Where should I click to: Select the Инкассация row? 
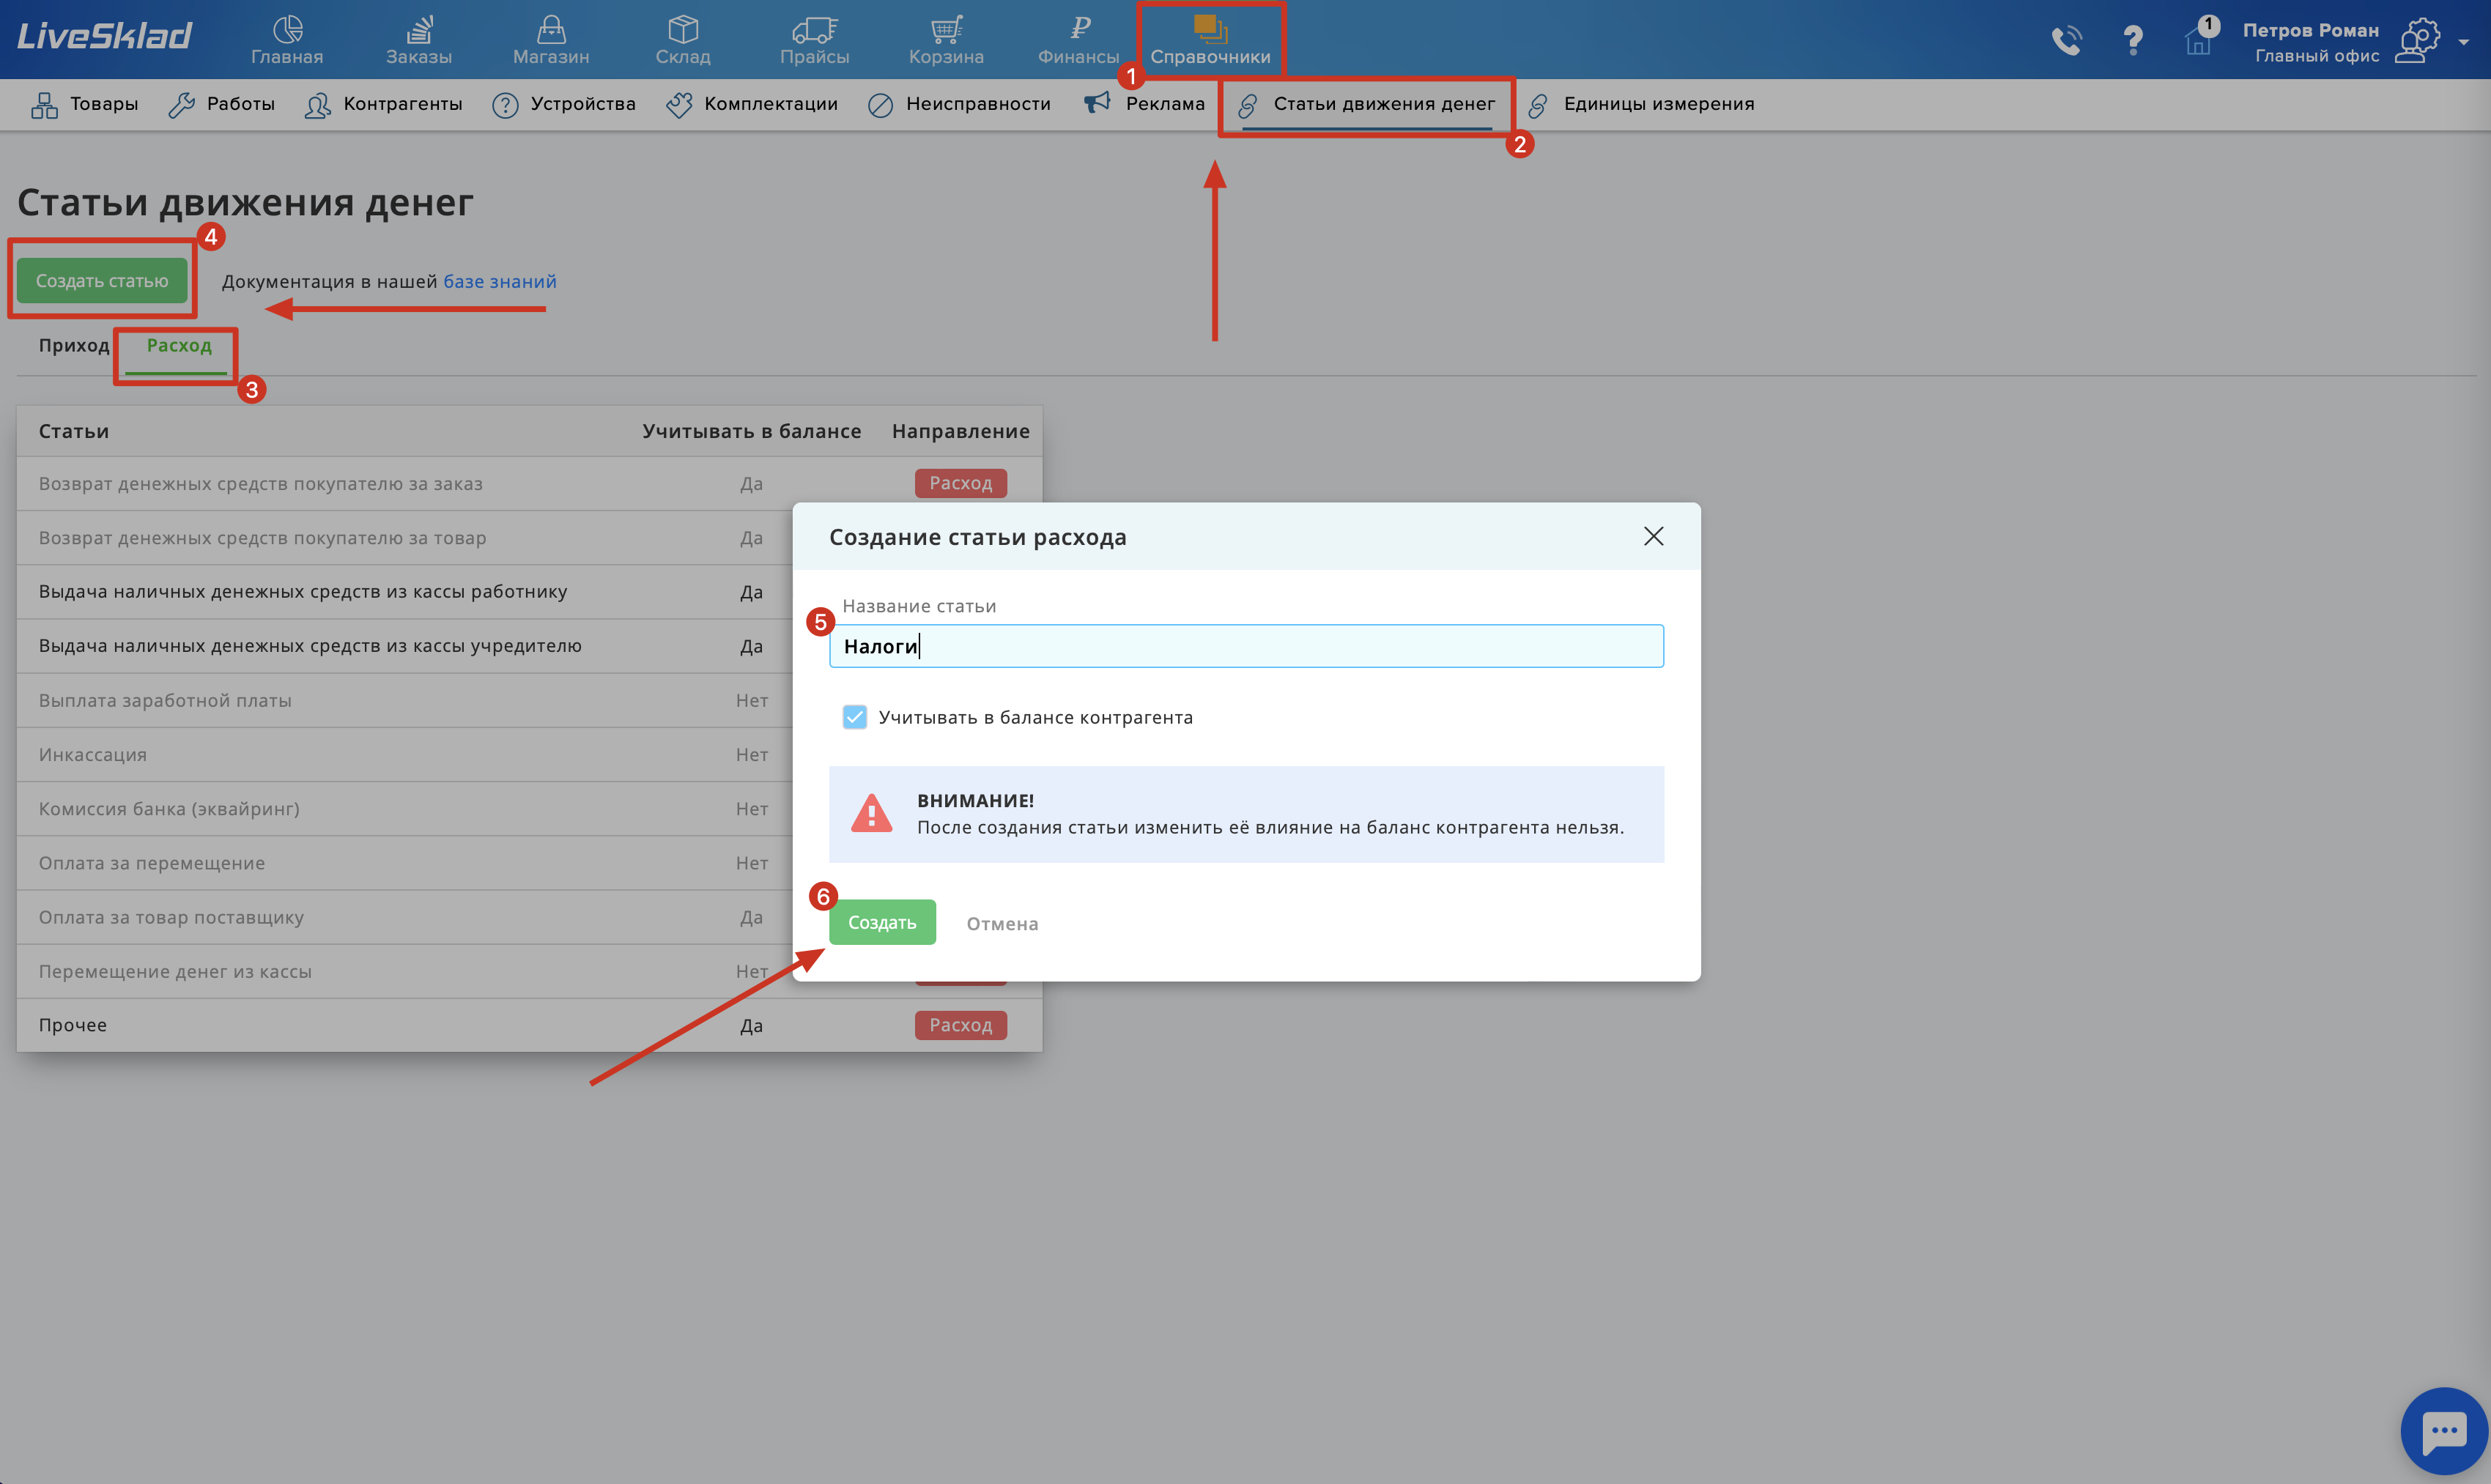click(x=529, y=755)
